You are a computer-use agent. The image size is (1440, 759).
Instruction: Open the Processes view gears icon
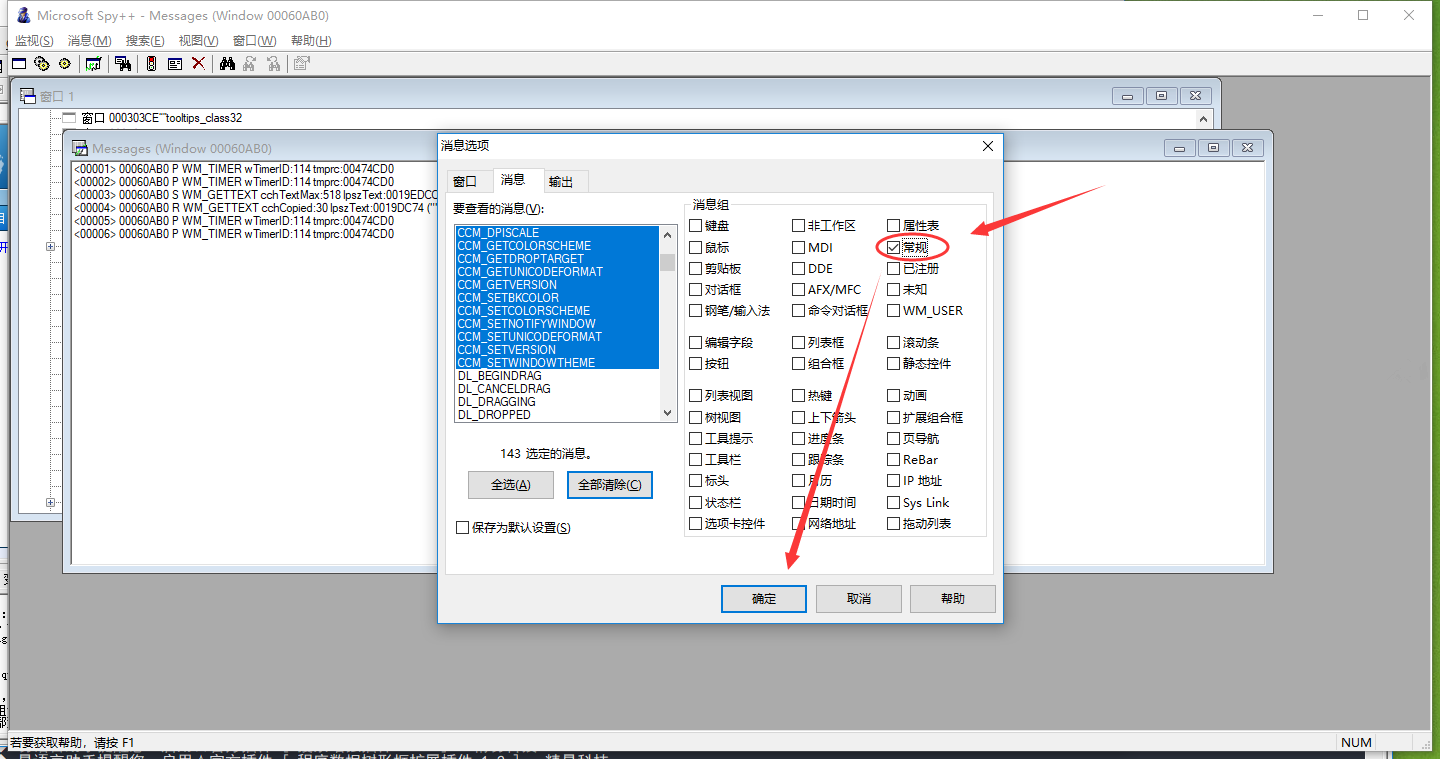[x=41, y=64]
